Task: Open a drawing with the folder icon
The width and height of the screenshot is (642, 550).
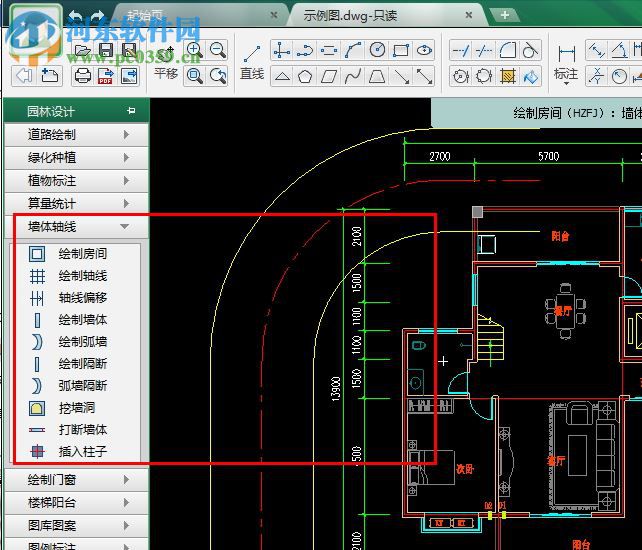Action: (x=83, y=51)
